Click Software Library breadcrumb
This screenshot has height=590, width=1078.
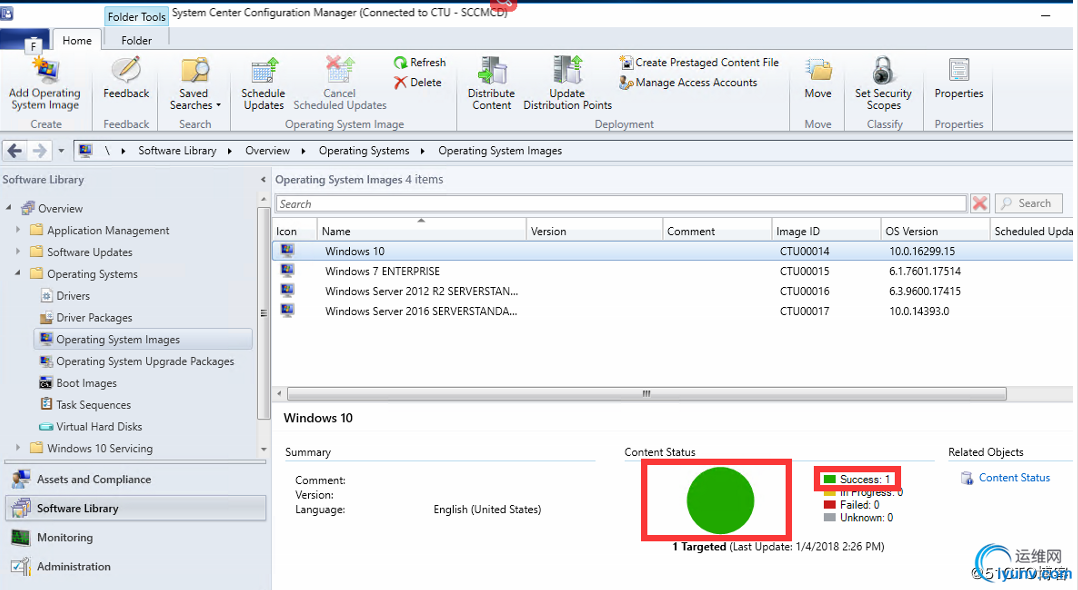pyautogui.click(x=177, y=151)
